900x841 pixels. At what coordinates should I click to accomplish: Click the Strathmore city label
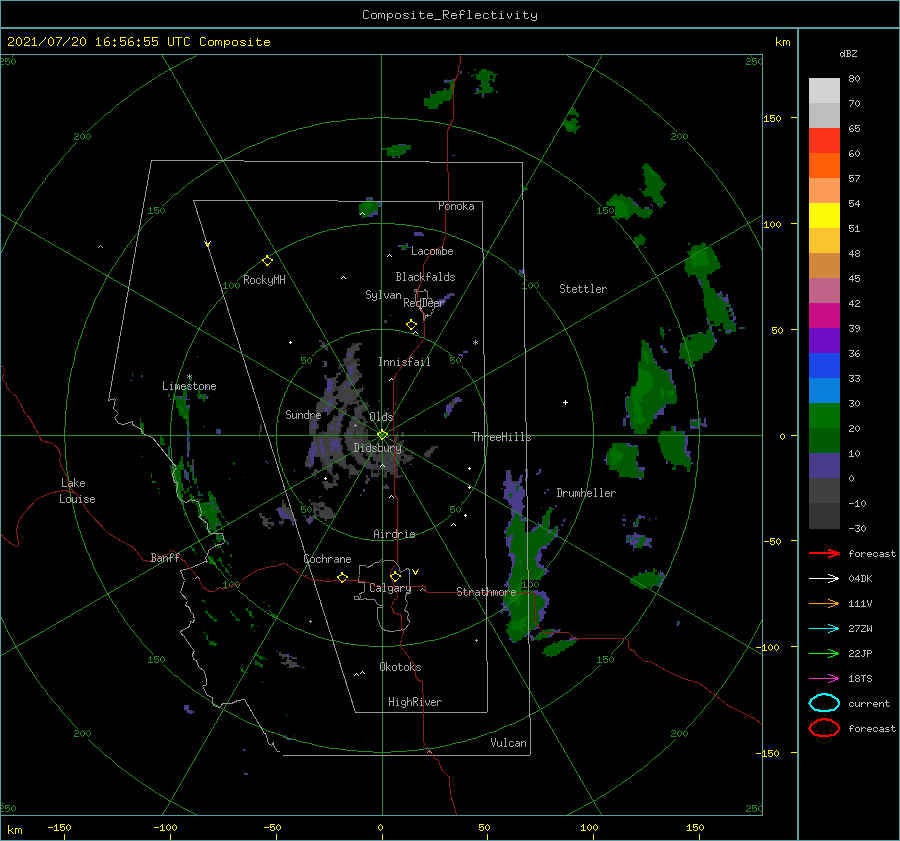click(486, 592)
